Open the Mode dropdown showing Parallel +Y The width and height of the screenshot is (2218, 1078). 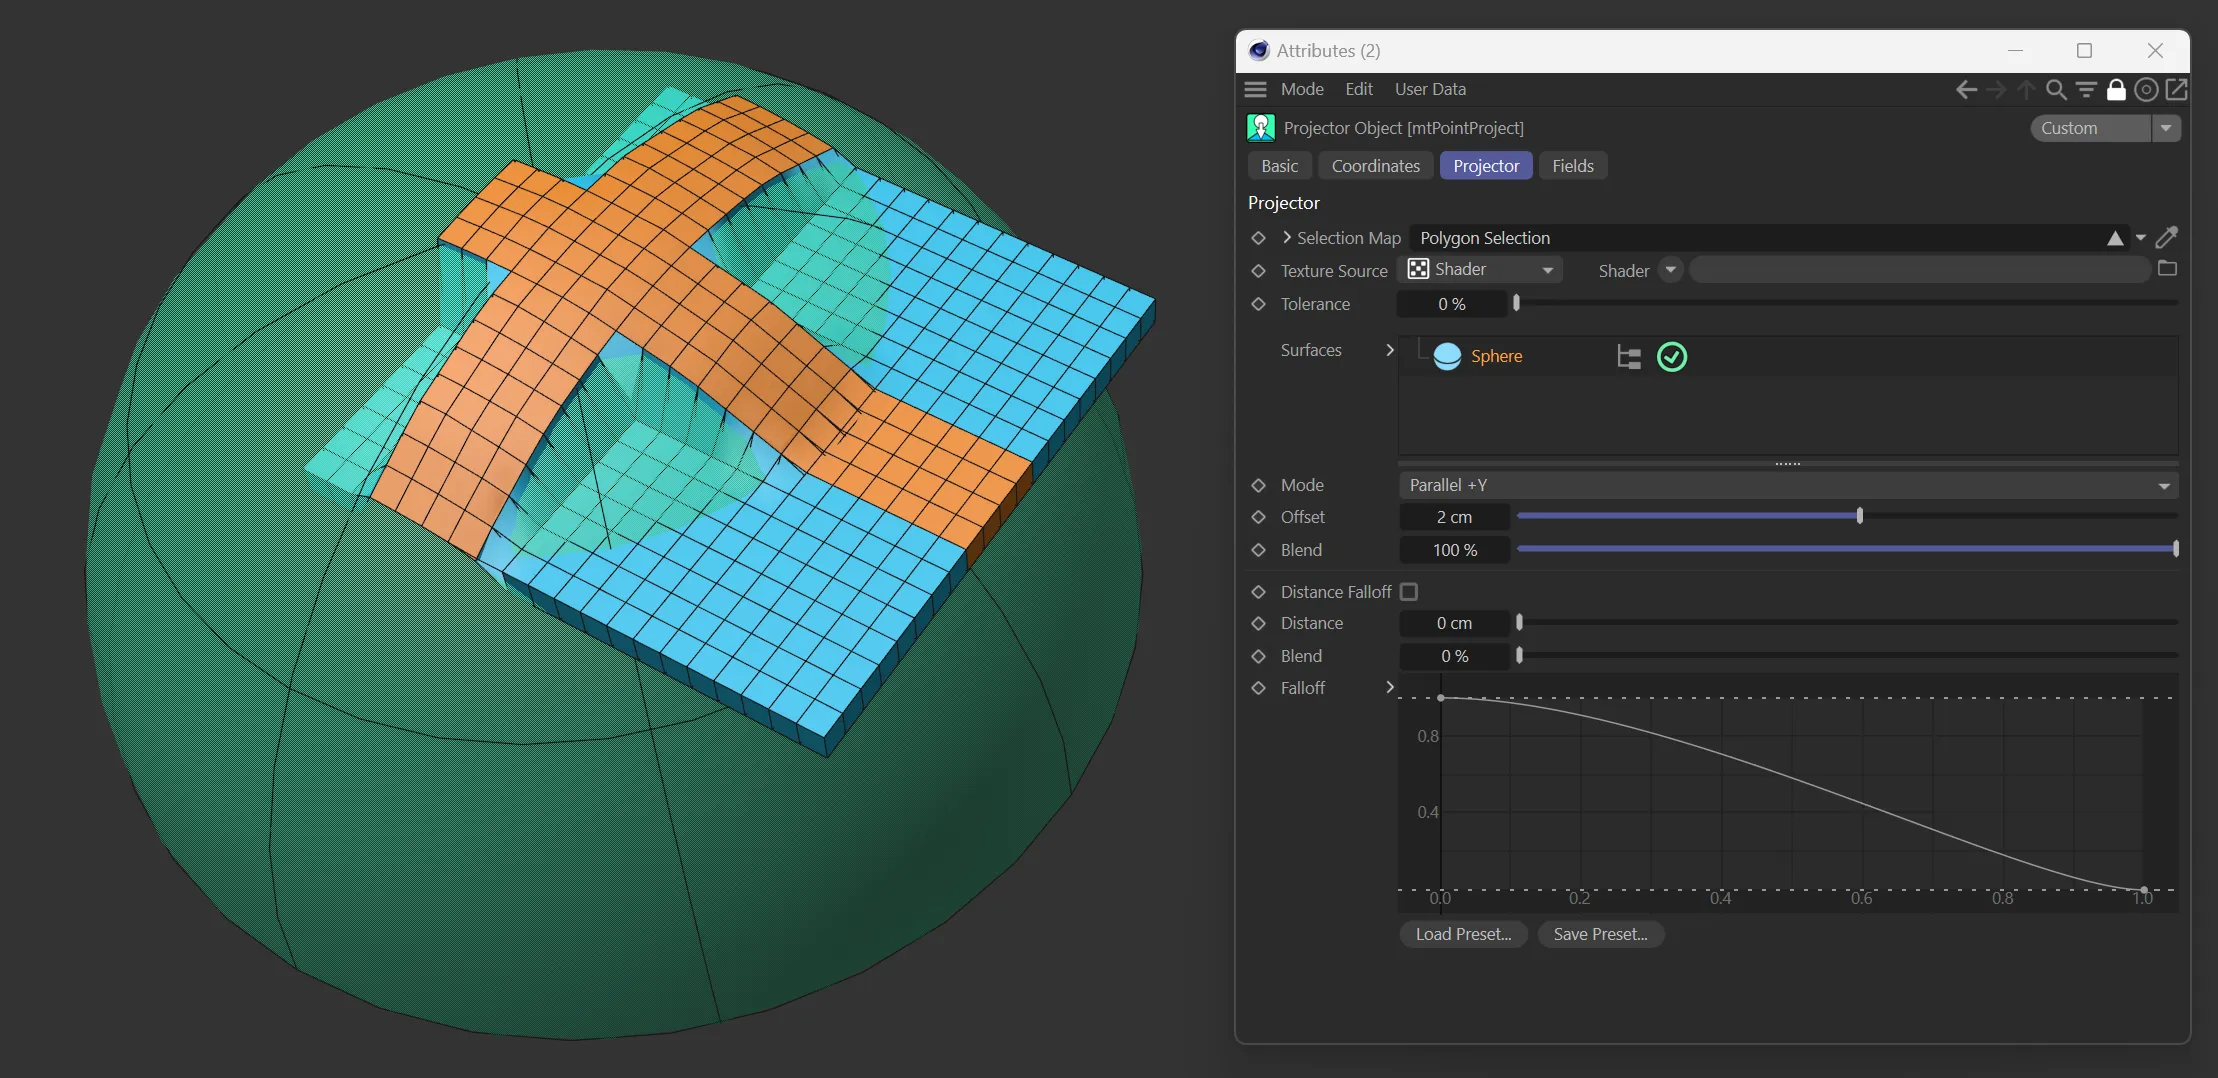click(x=1787, y=485)
